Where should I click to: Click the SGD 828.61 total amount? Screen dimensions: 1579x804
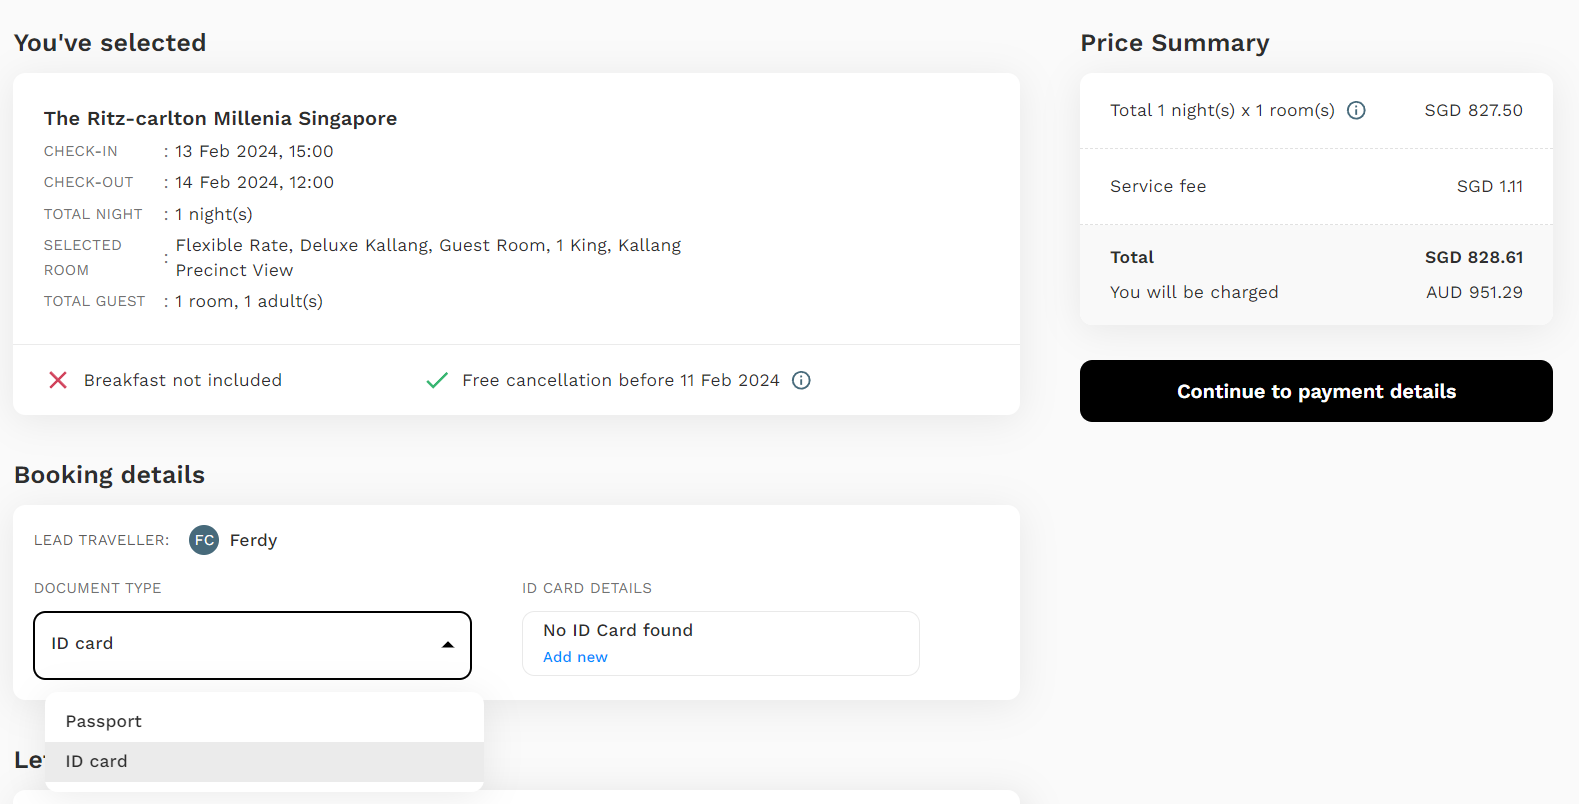click(x=1474, y=257)
